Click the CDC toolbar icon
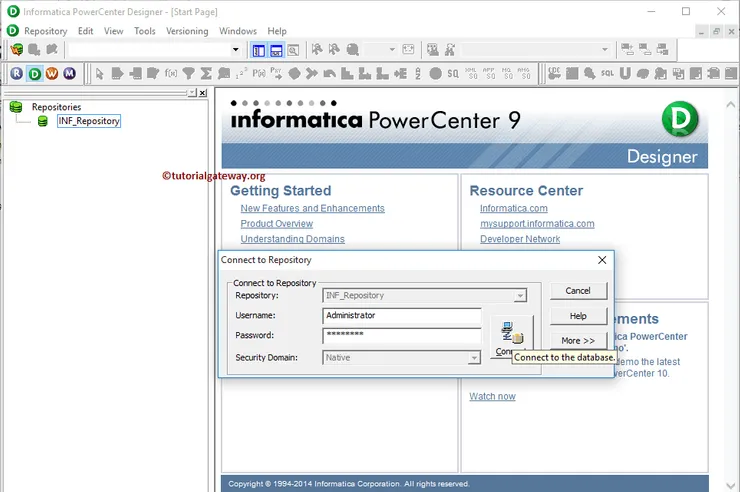 (x=555, y=74)
